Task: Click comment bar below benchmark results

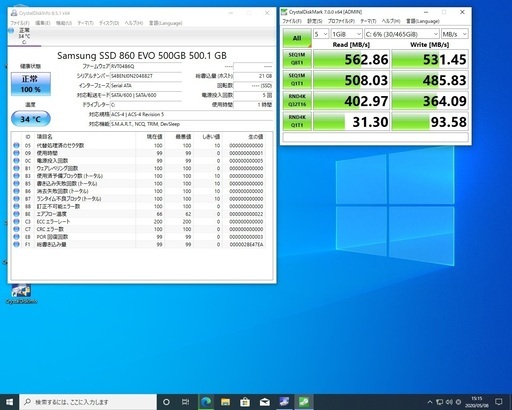Action: pyautogui.click(x=376, y=137)
